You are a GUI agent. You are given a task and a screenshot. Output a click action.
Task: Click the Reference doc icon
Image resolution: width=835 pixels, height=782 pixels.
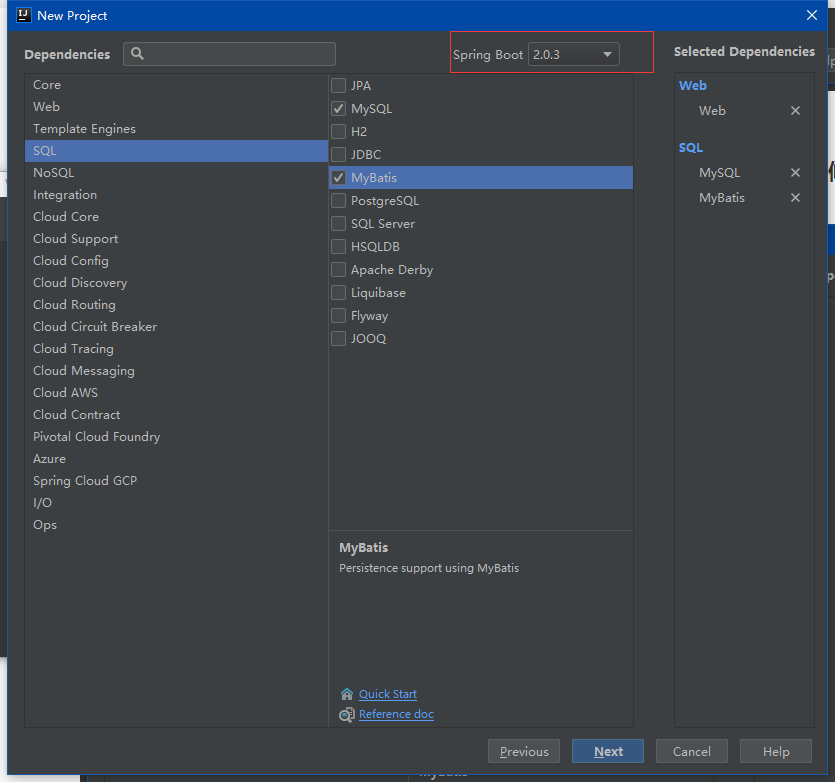click(x=347, y=714)
